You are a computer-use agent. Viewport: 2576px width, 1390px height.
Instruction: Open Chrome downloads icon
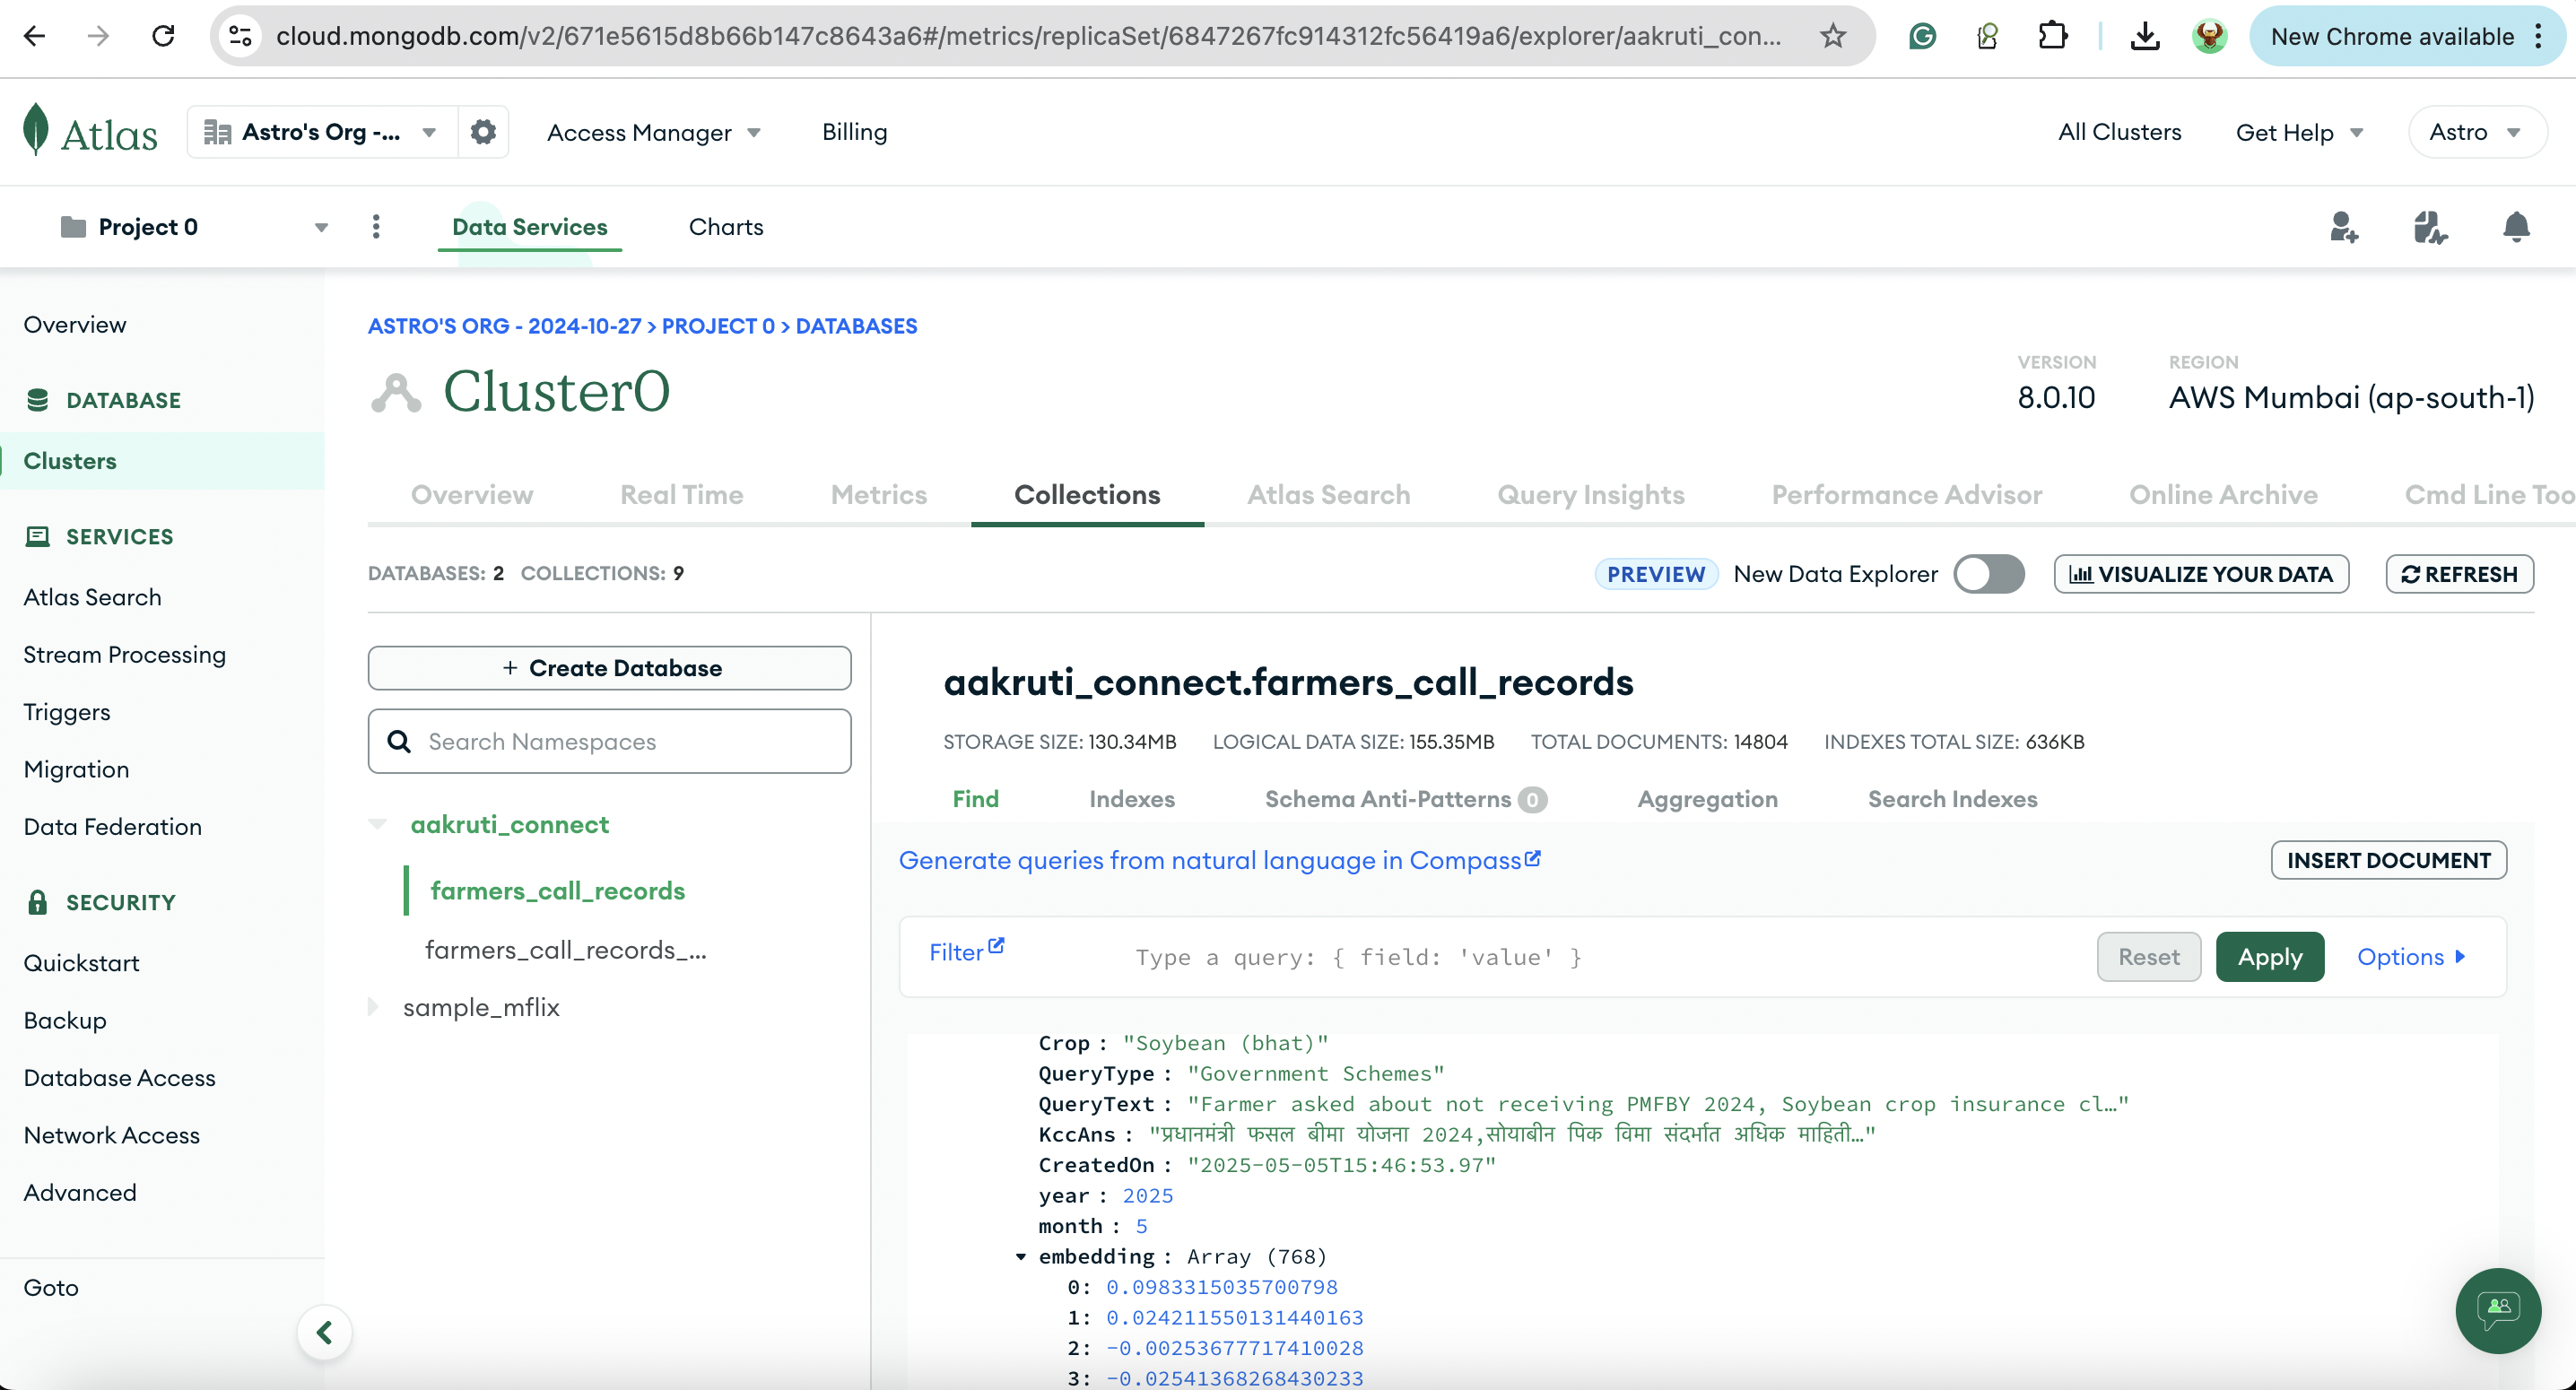click(x=2144, y=37)
